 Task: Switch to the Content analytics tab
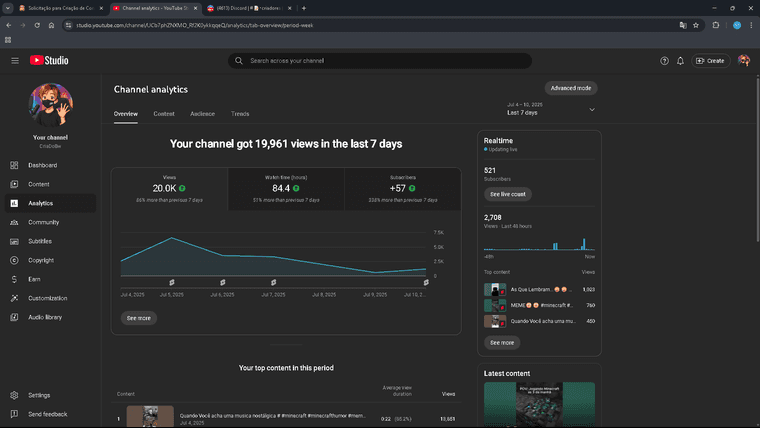(164, 114)
